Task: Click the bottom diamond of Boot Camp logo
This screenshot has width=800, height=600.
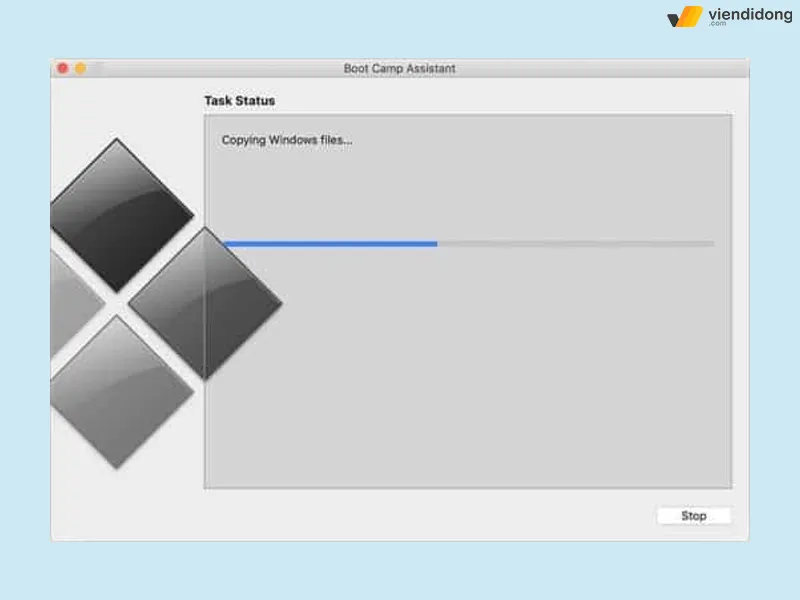Action: 118,392
